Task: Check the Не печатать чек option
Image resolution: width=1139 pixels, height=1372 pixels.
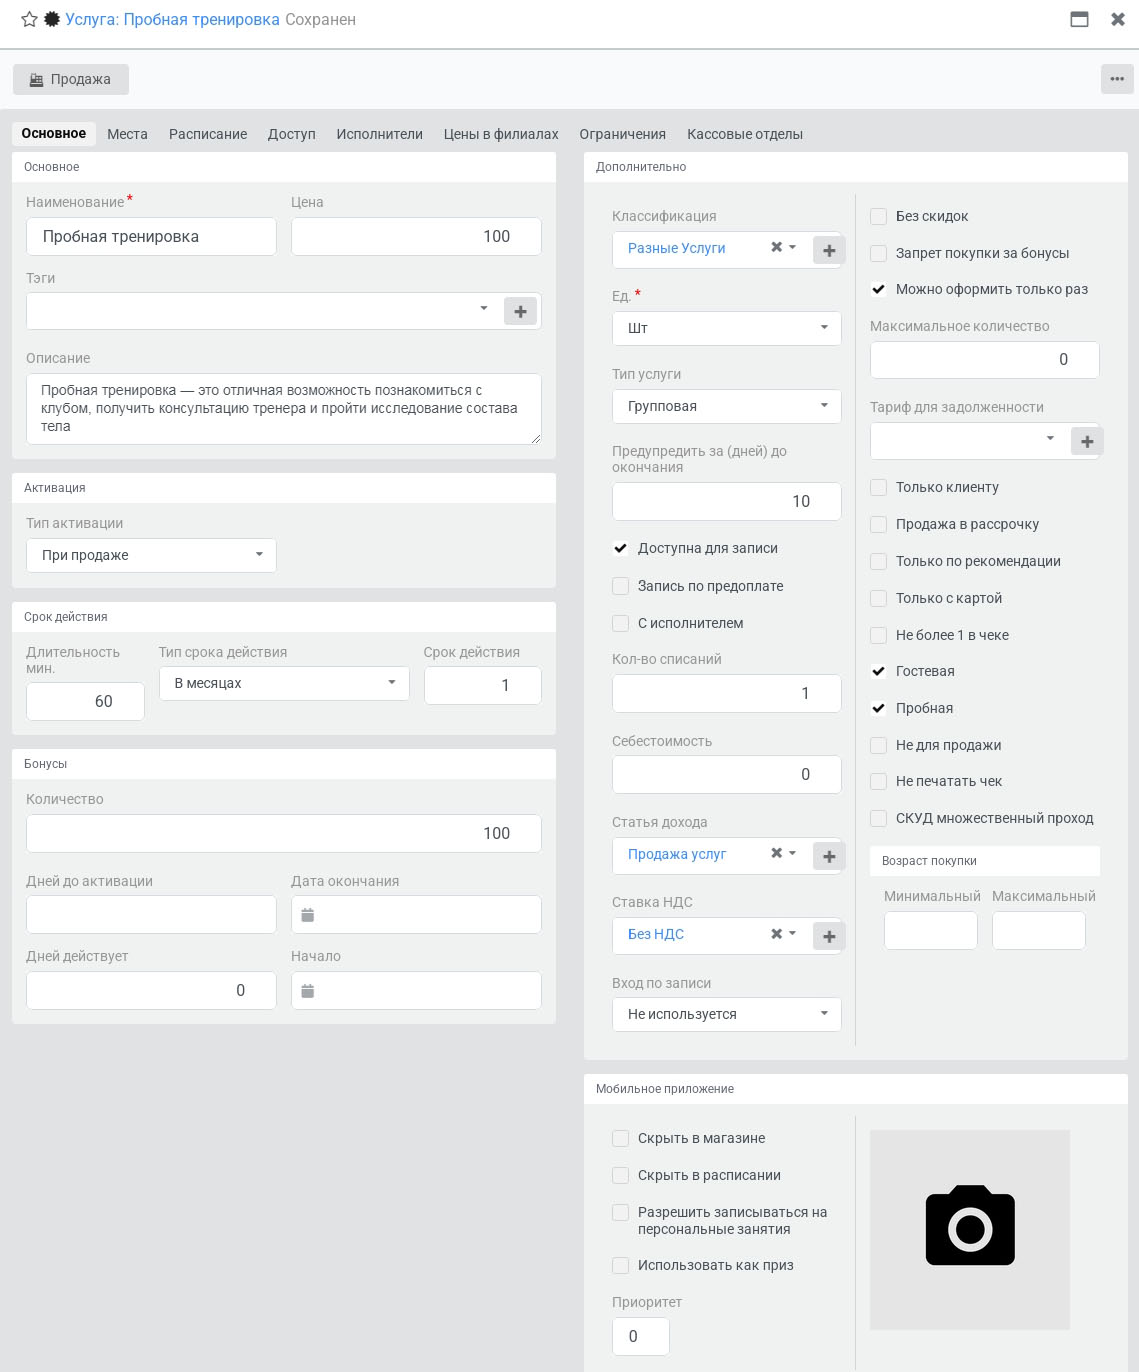Action: (x=879, y=781)
